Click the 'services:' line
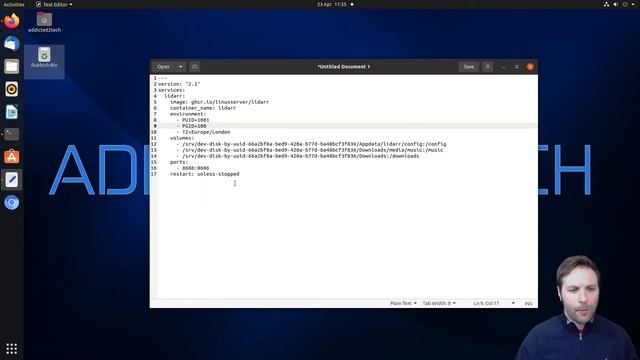This screenshot has width=640, height=360. coord(171,90)
